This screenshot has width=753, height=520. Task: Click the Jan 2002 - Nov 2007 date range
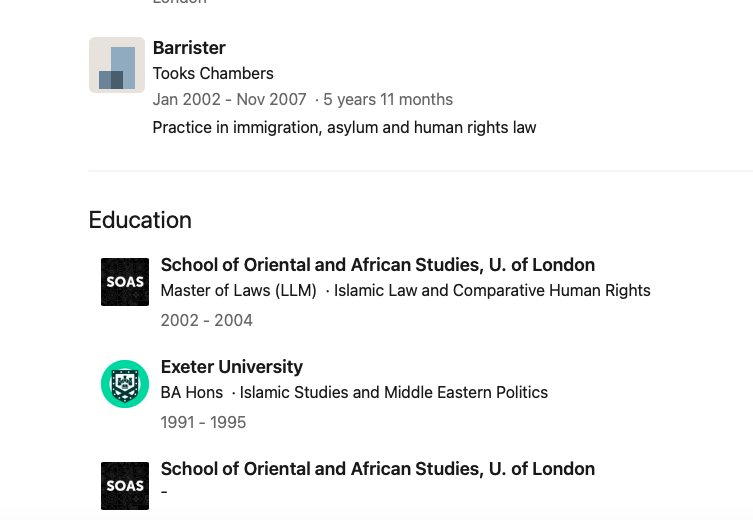(x=229, y=100)
